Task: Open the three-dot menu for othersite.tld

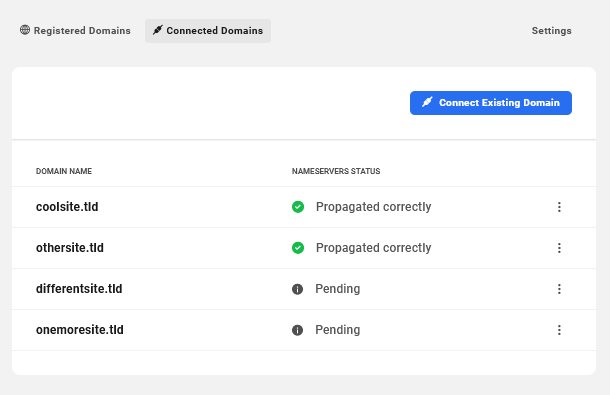Action: 559,248
